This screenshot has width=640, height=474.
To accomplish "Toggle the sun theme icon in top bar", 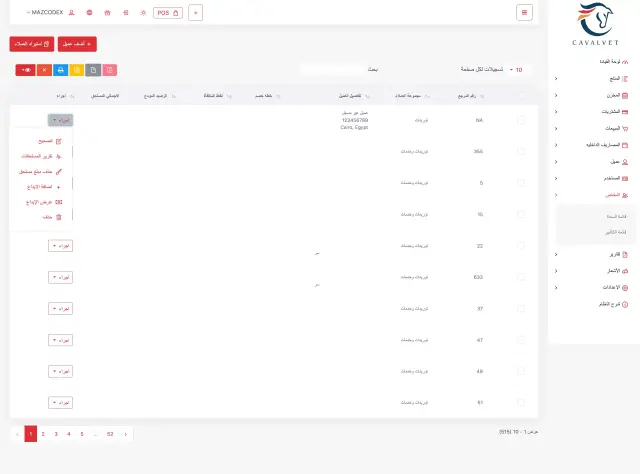I will tap(143, 13).
